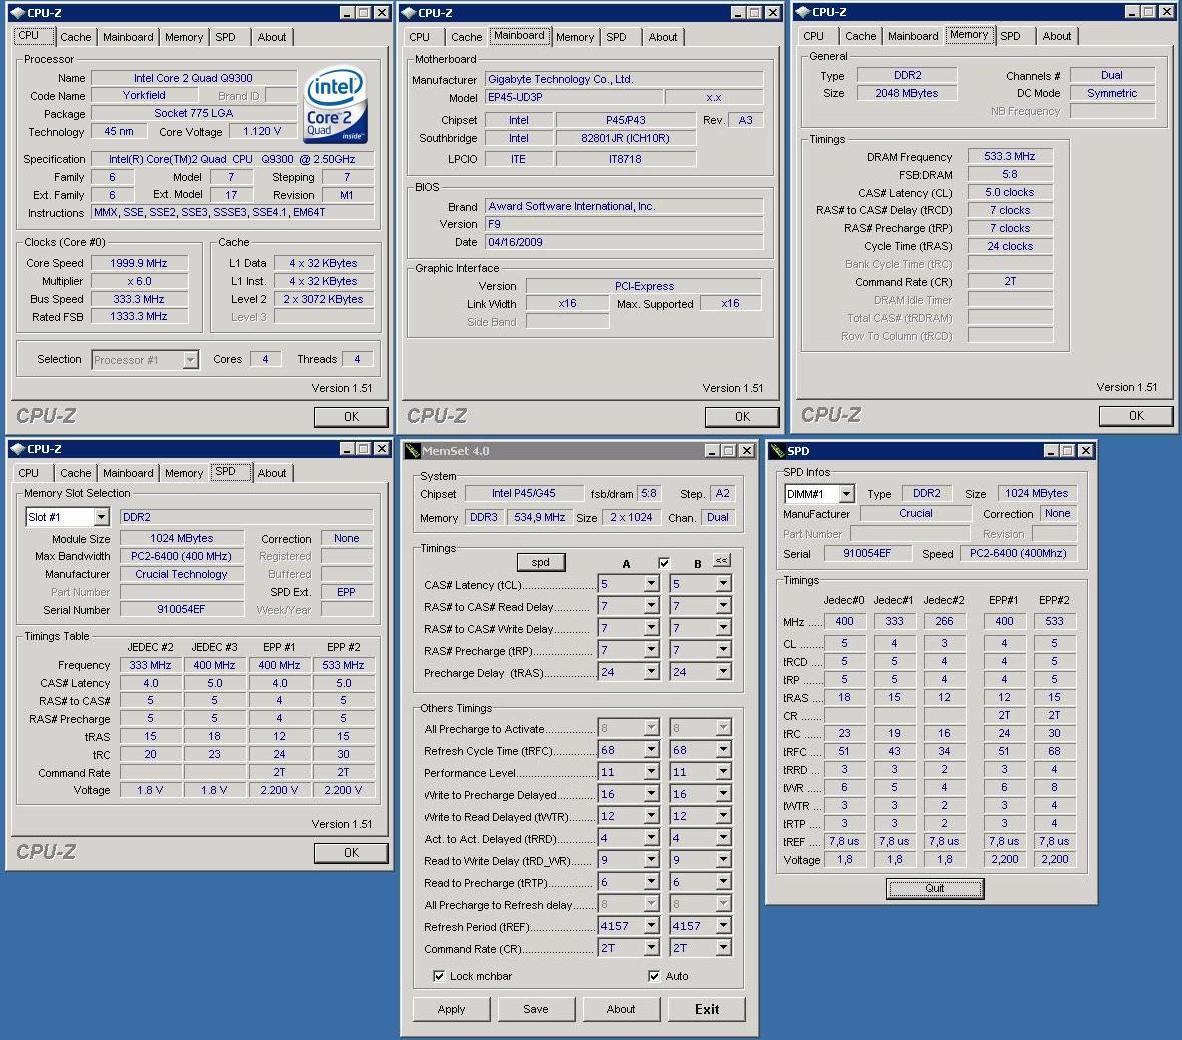Viewport: 1182px width, 1040px height.
Task: Open column B dropdown for Read to Write Delay (tRD_WR)
Action: click(723, 860)
